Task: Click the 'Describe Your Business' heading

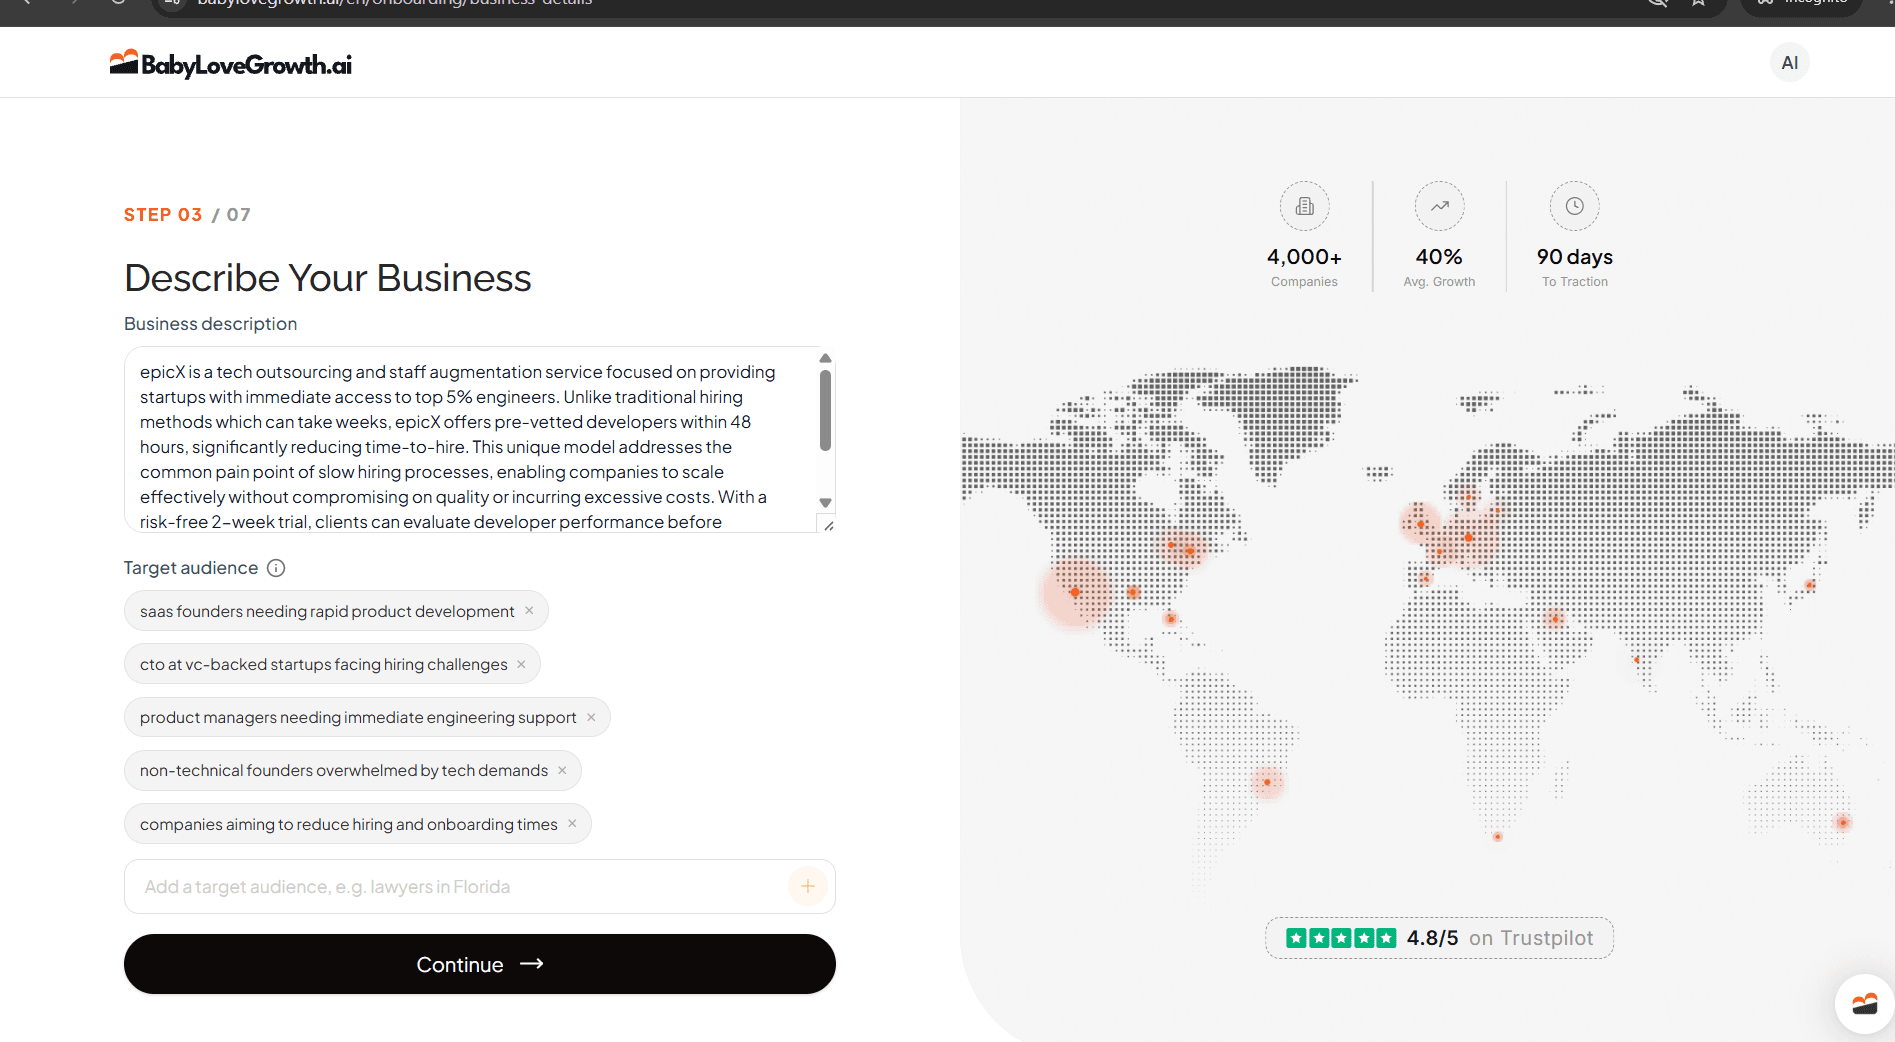Action: (328, 278)
